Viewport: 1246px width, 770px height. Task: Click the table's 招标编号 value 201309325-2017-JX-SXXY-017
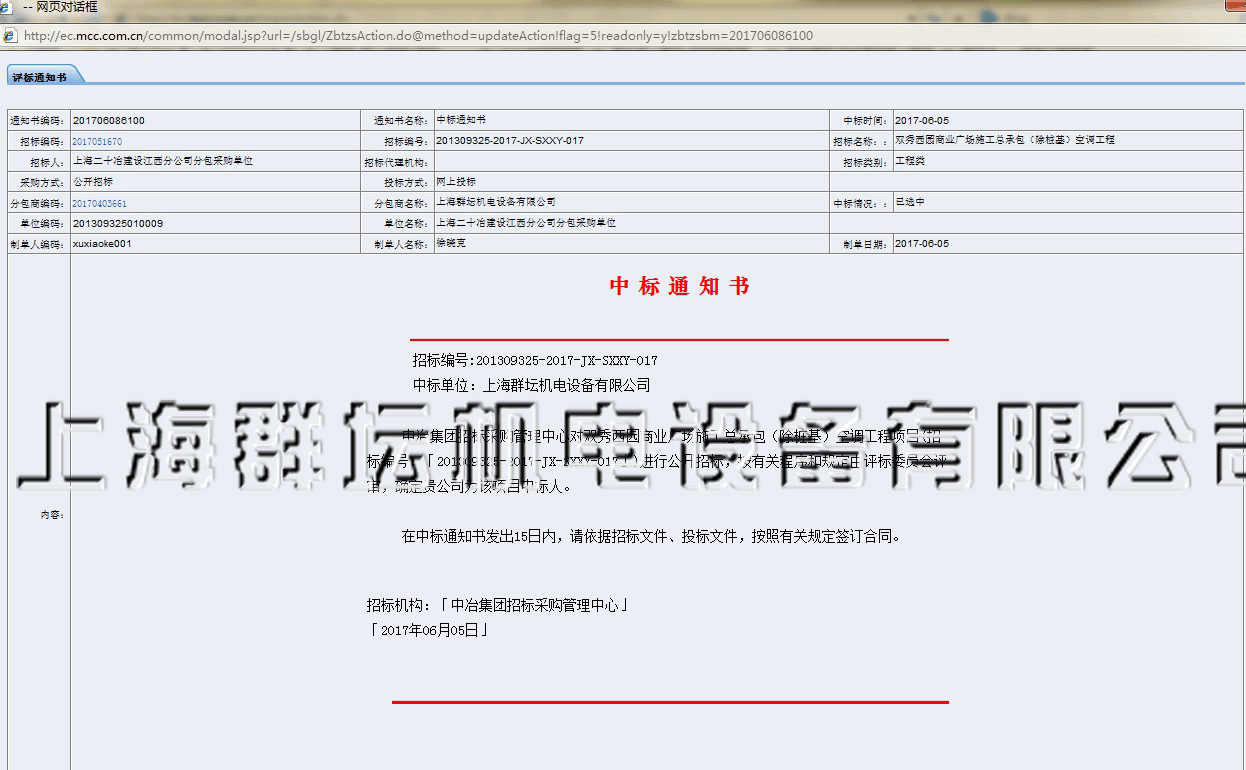(510, 141)
